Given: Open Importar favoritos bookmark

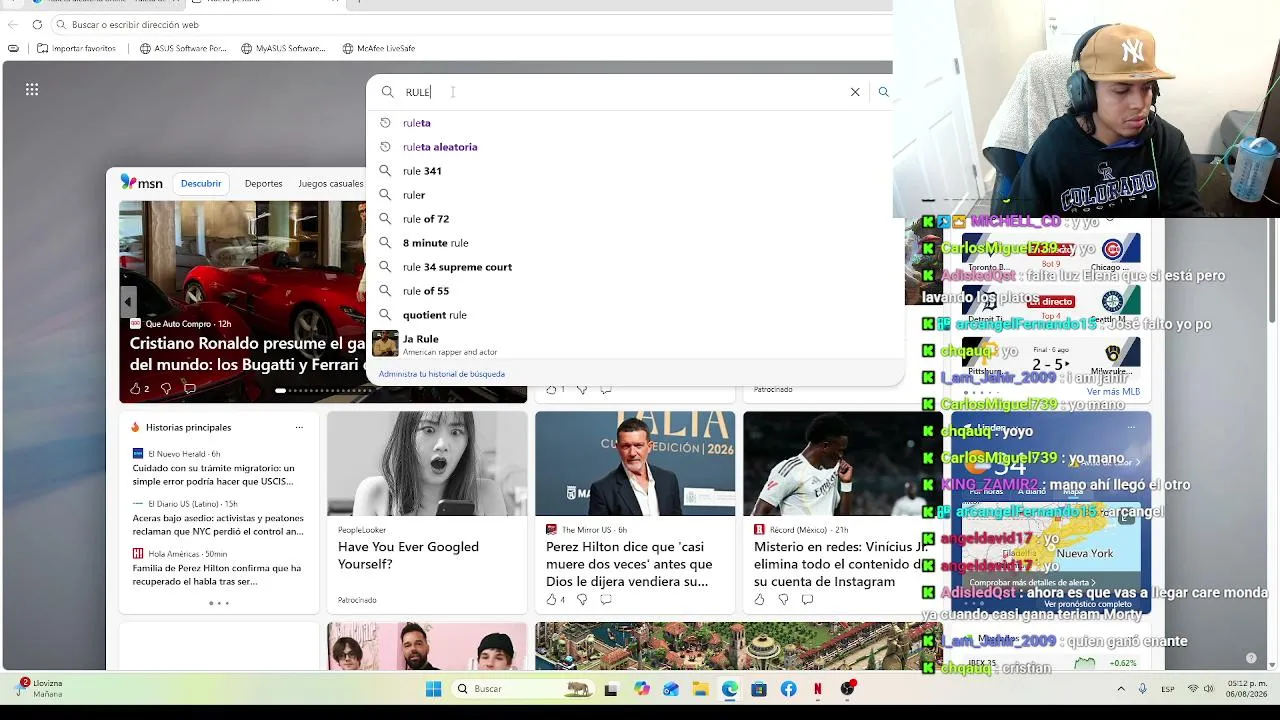Looking at the screenshot, I should click(x=77, y=48).
